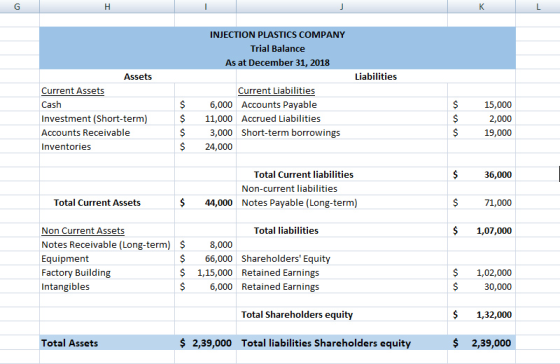Viewport: 560px width, 364px height.
Task: Select the Retained Earnings 1,02,000 amount
Action: coord(481,273)
